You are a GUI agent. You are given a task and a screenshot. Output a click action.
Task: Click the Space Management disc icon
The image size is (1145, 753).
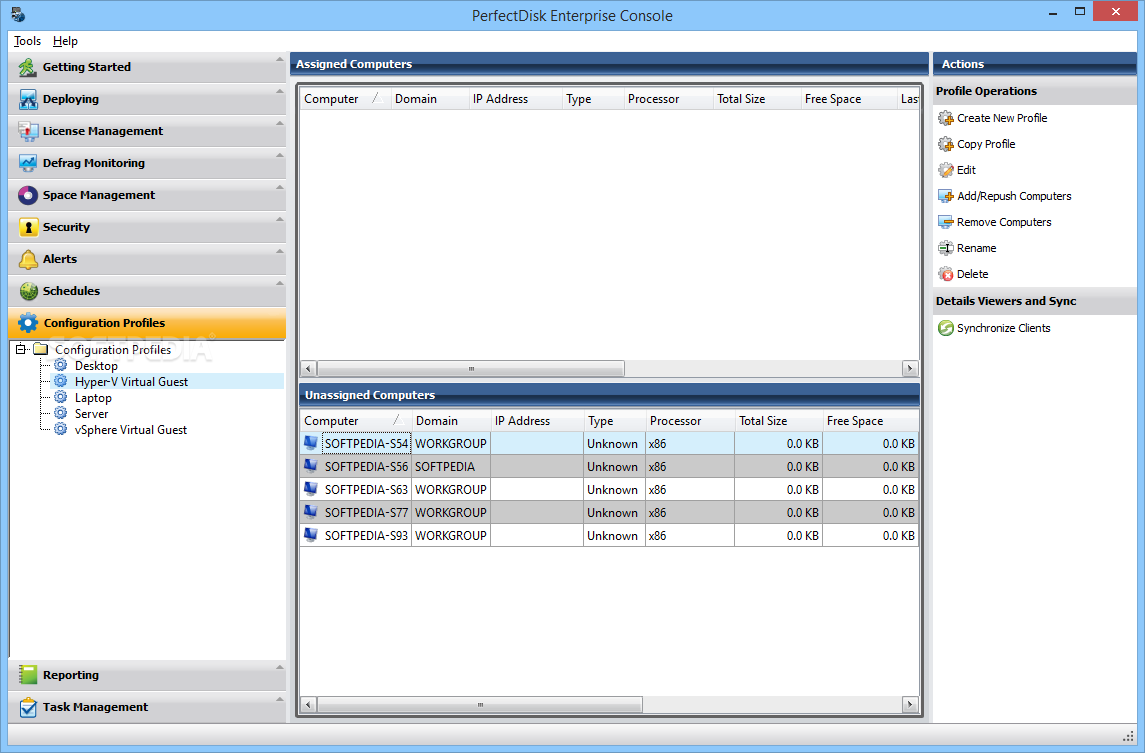click(x=28, y=195)
